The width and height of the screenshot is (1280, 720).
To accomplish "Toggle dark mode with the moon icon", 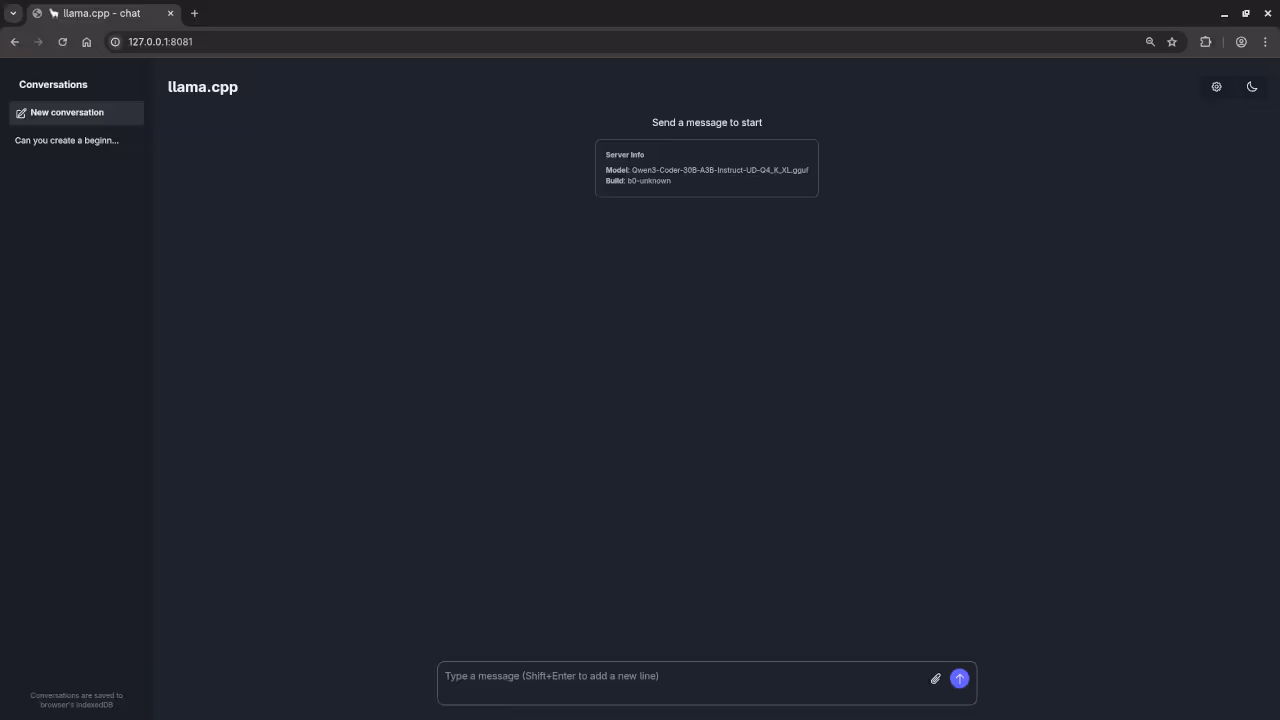I will [x=1252, y=87].
